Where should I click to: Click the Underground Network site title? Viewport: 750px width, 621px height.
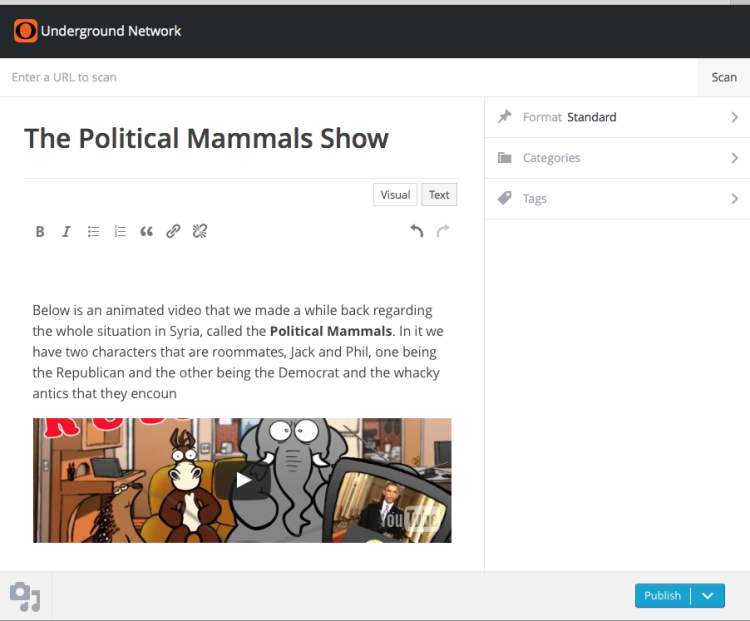coord(111,31)
